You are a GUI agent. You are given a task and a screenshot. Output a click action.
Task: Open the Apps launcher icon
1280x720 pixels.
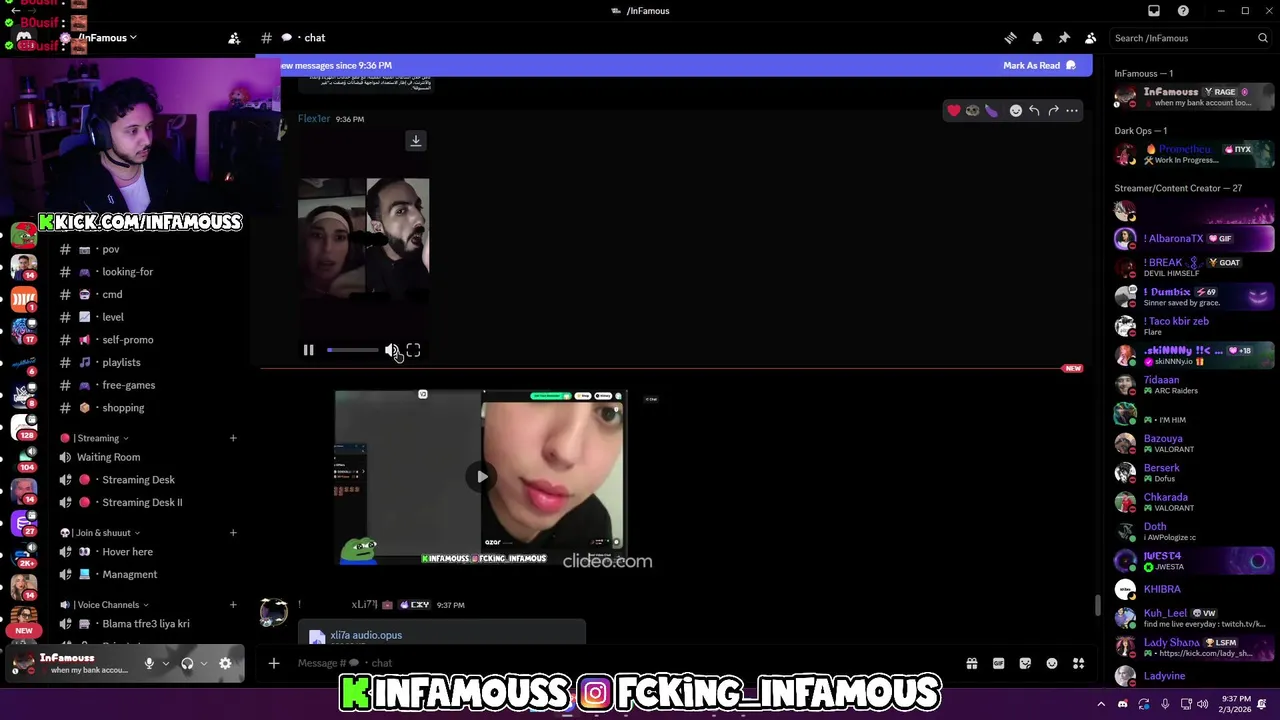[1078, 663]
